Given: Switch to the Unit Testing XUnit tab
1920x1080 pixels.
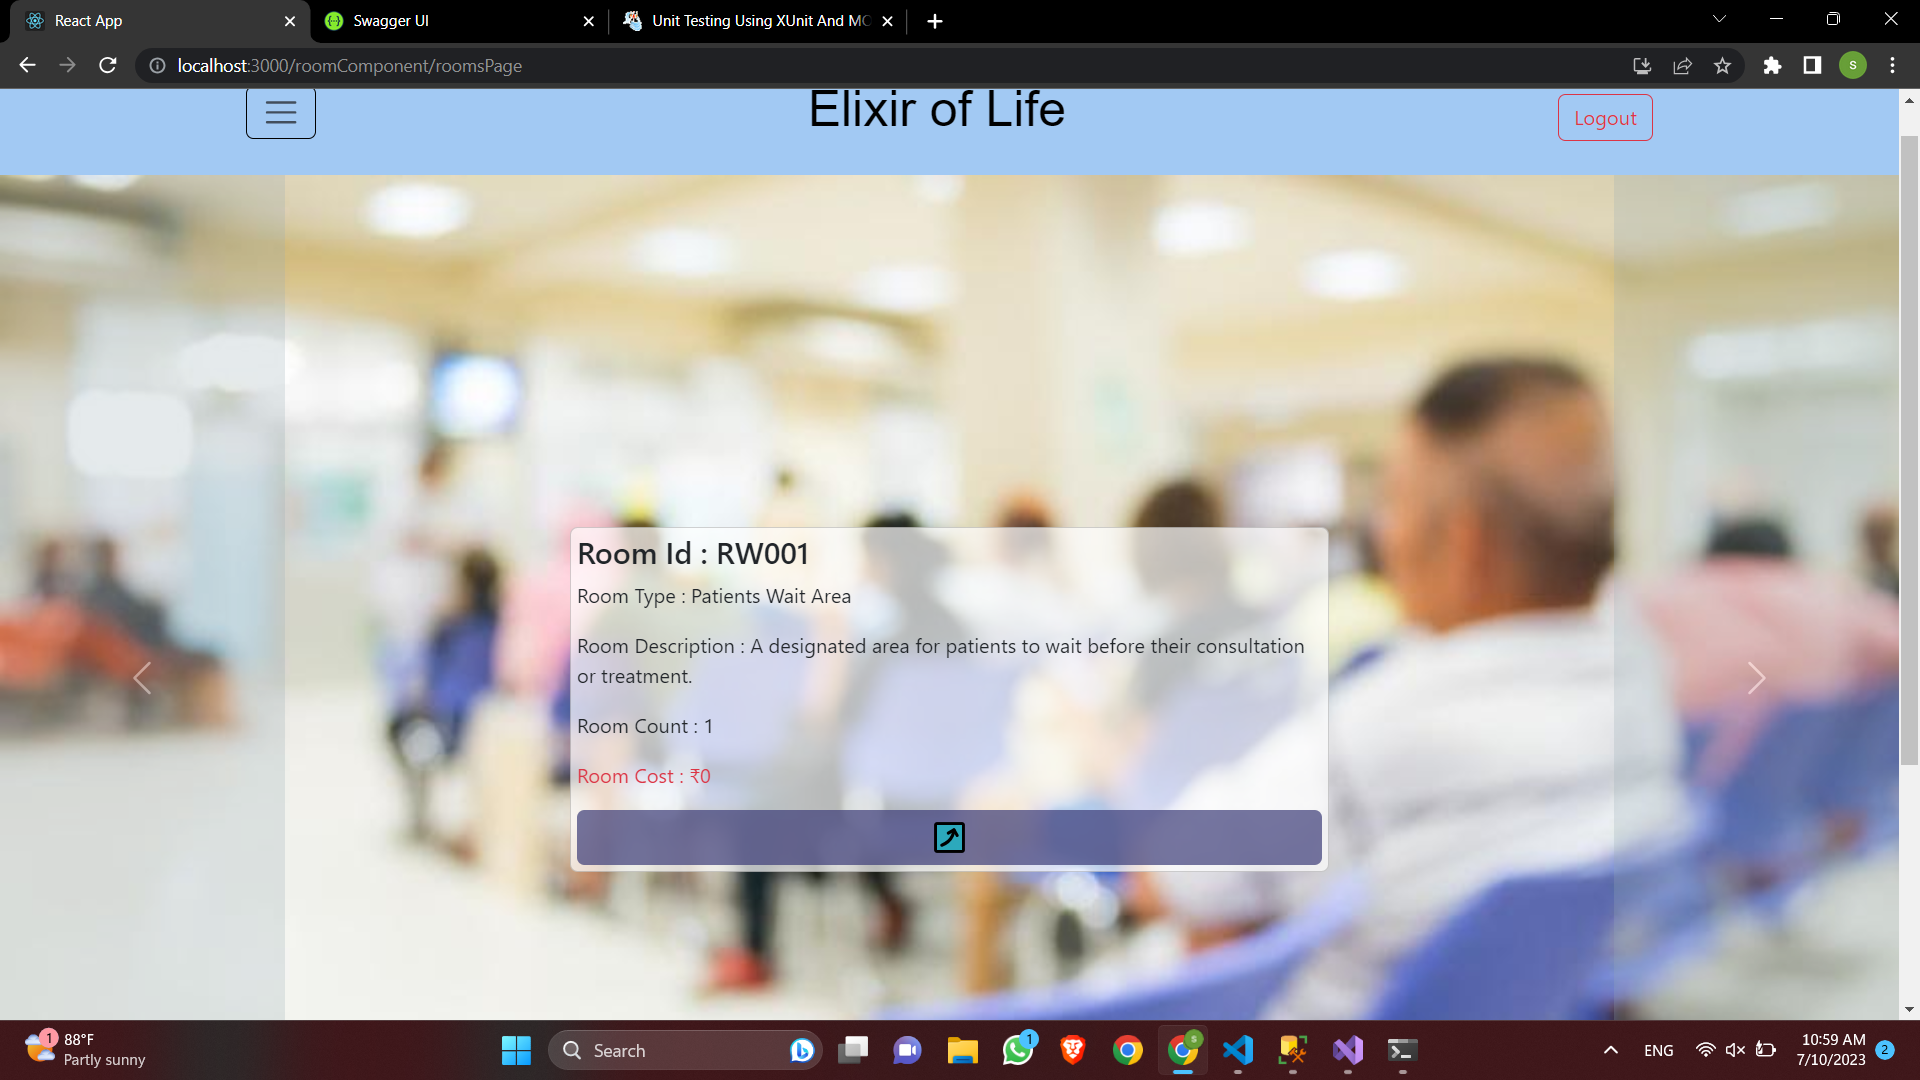Looking at the screenshot, I should point(750,20).
